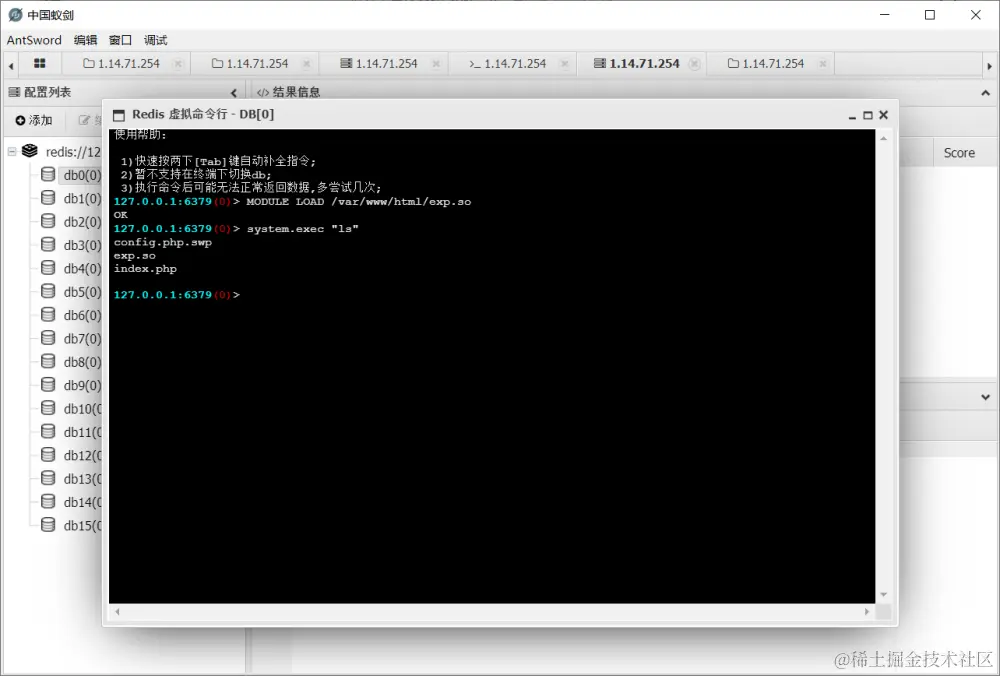Open the first 1.14.71.254 folder tab
The height and width of the screenshot is (676, 1000).
pyautogui.click(x=121, y=64)
